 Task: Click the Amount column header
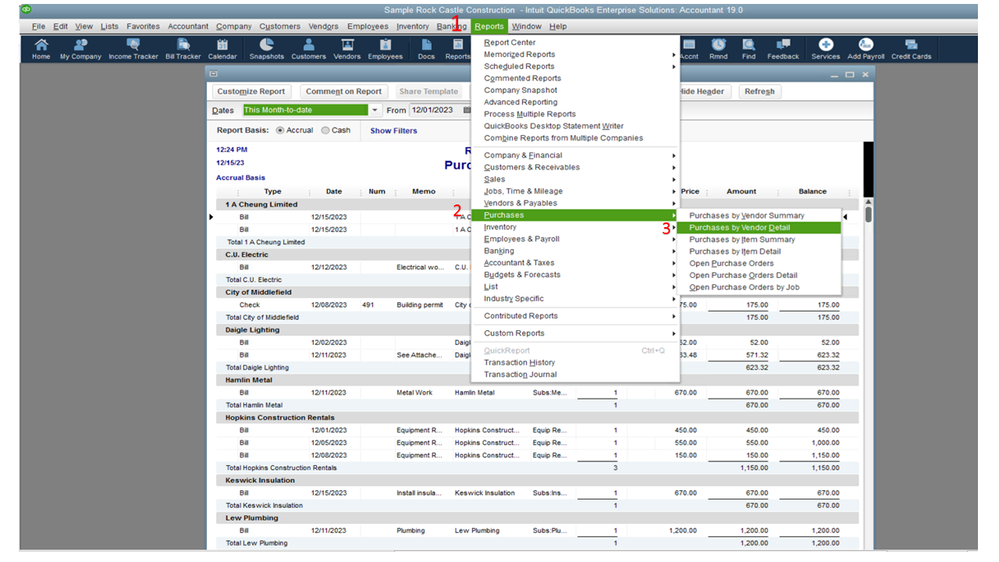click(x=742, y=191)
